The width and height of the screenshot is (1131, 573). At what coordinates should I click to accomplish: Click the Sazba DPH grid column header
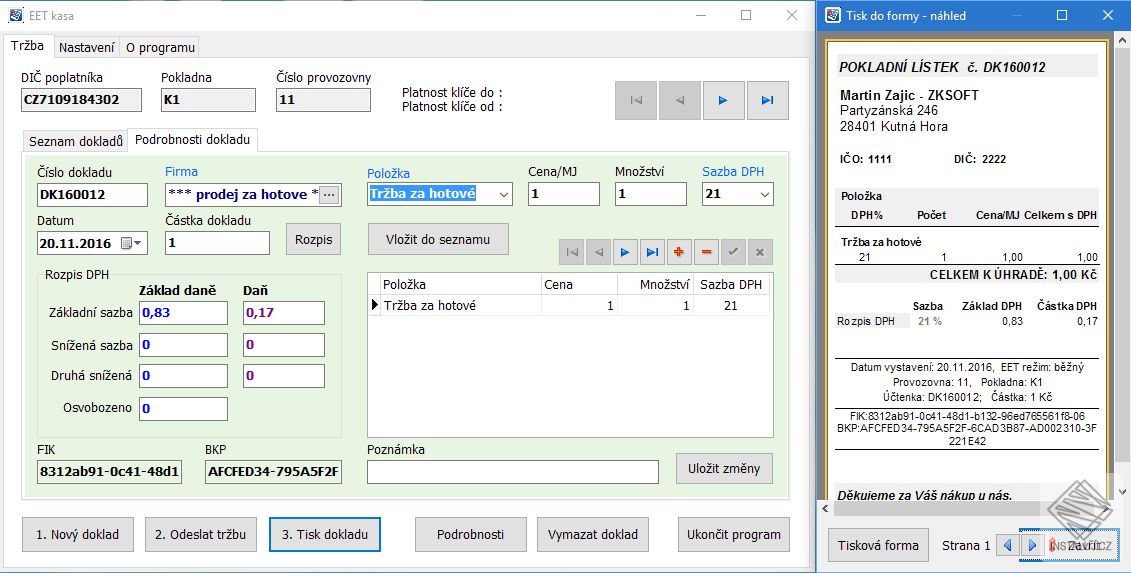click(x=731, y=284)
